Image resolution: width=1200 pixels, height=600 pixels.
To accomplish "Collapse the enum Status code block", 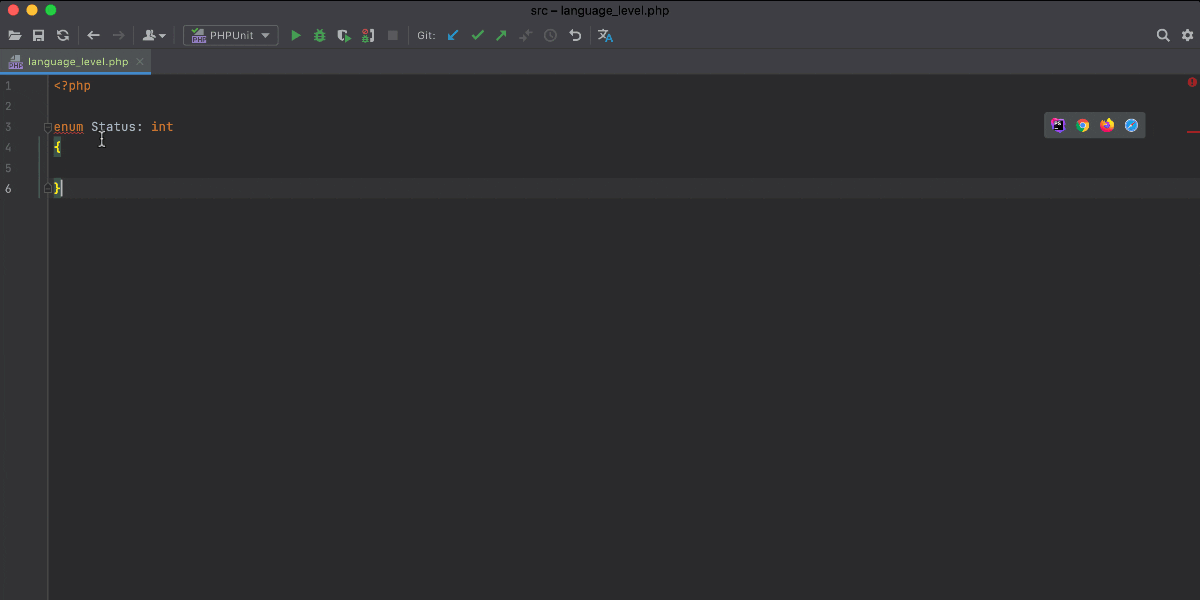I will (47, 127).
